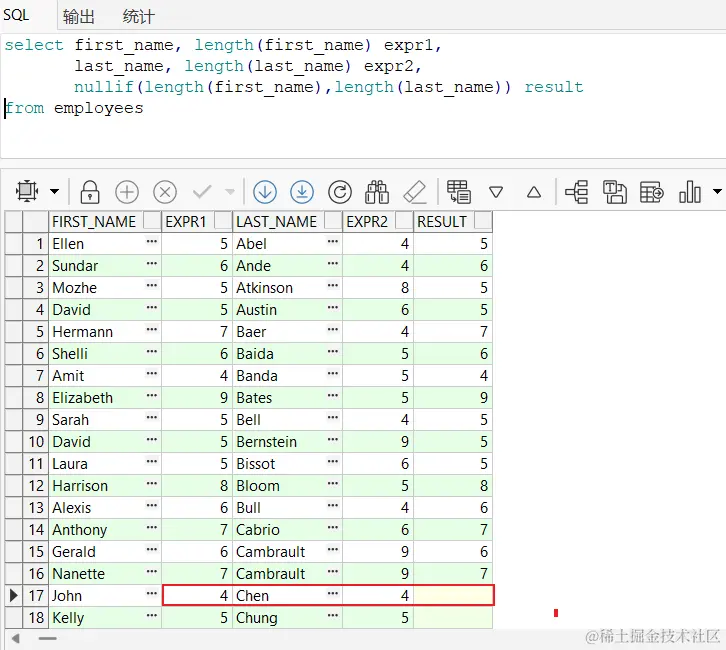Screen dimensions: 726x650
Task: Open the bar chart icon
Action: click(x=690, y=192)
